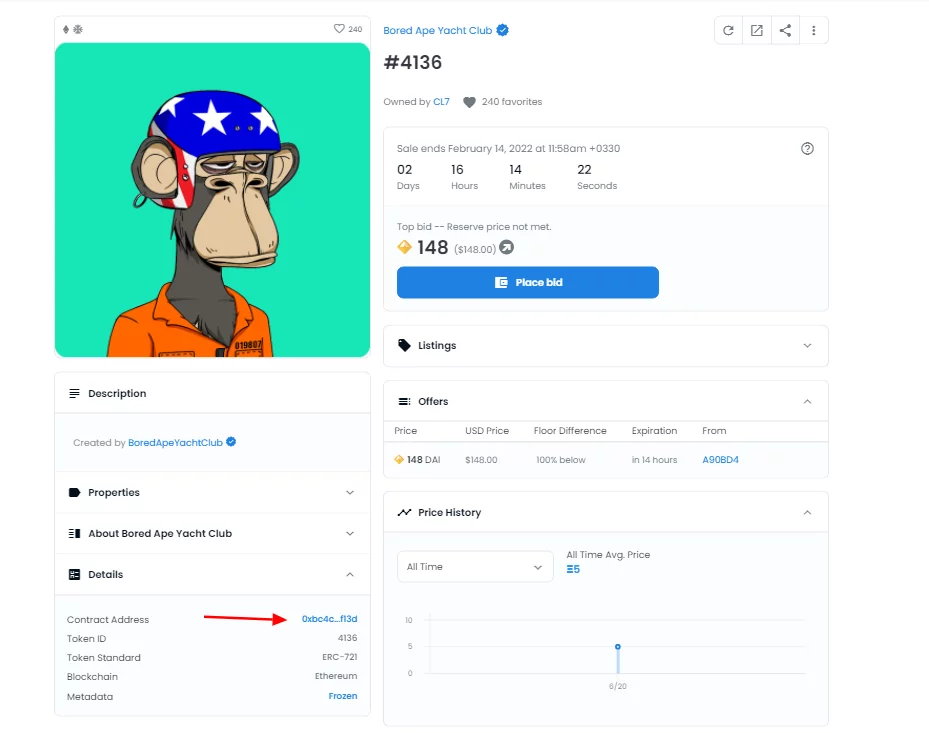Click the arrow icon beside $148.00
The image size is (929, 733).
pos(507,247)
